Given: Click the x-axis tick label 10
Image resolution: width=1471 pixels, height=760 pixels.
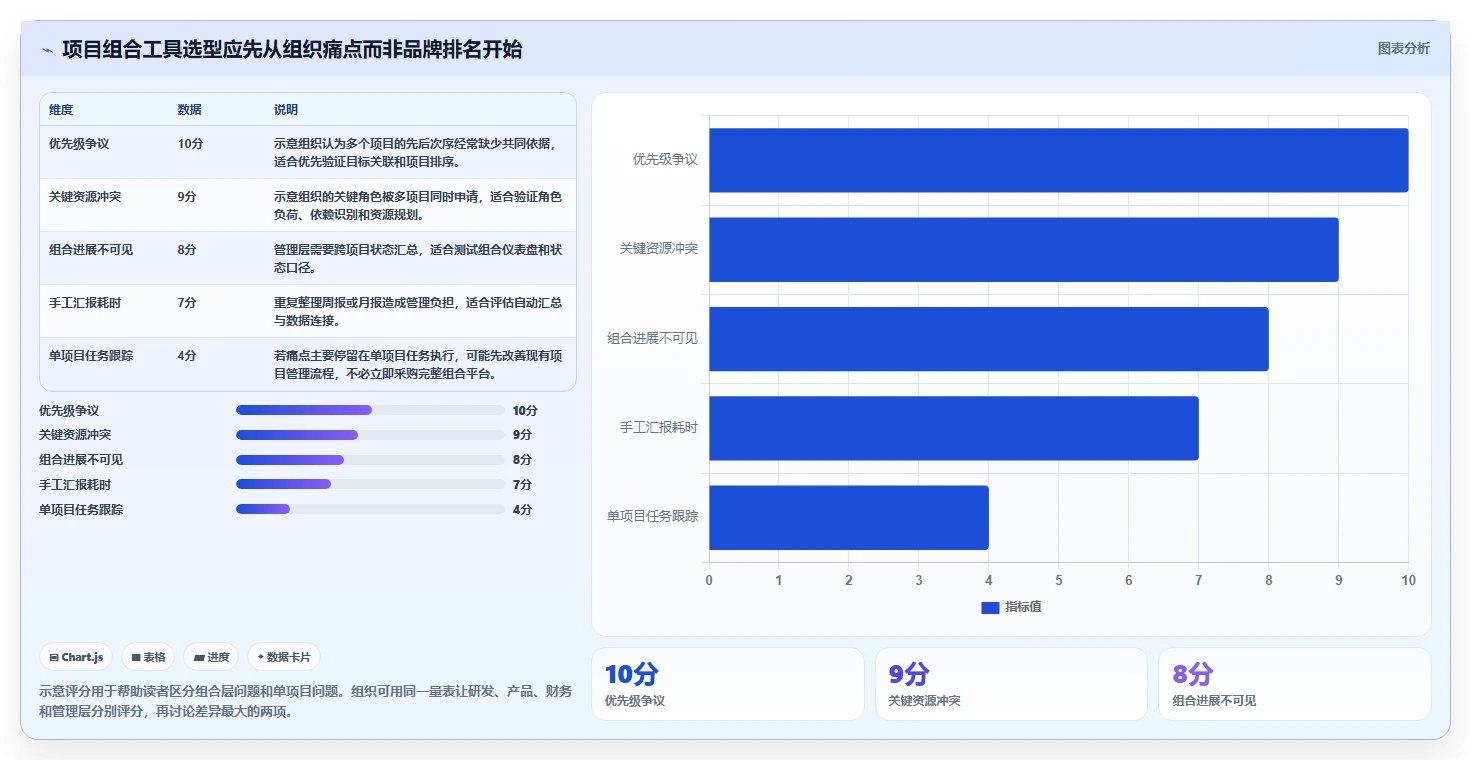Looking at the screenshot, I should coord(1409,581).
